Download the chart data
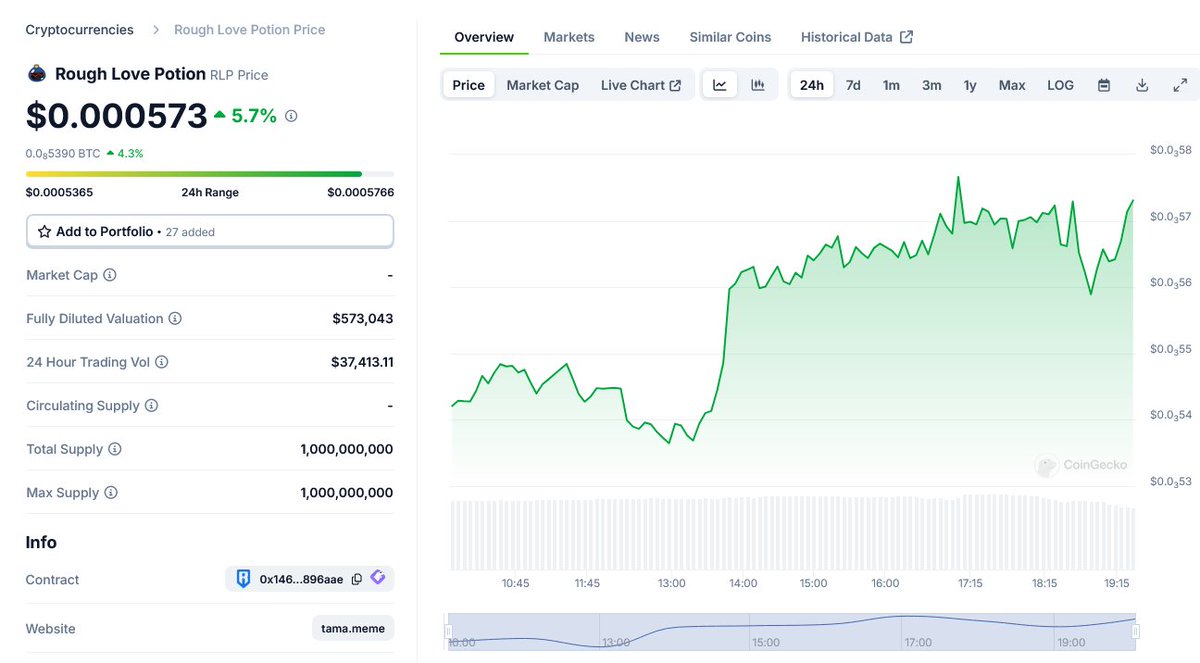The width and height of the screenshot is (1200, 663). (x=1142, y=85)
